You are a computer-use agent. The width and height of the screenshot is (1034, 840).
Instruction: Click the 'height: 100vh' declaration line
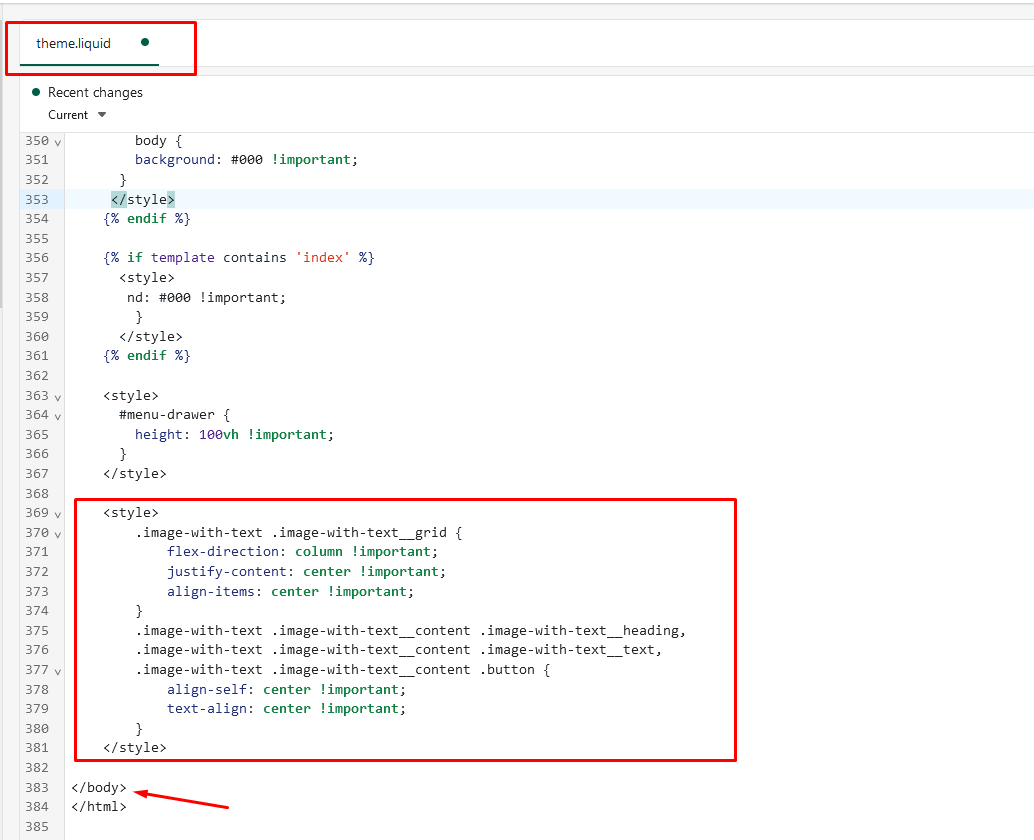pyautogui.click(x=232, y=435)
